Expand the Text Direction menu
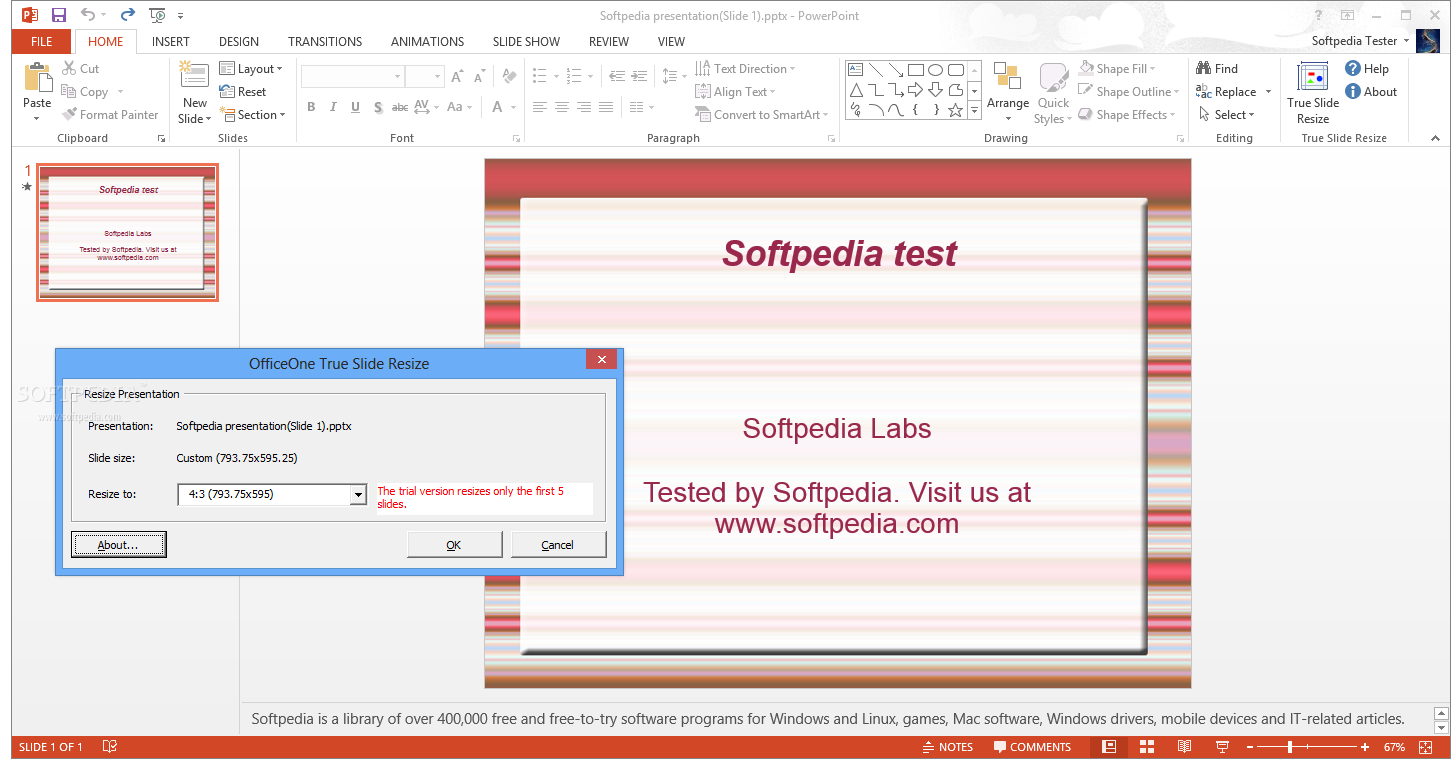Image resolution: width=1451 pixels, height=759 pixels. coord(746,68)
